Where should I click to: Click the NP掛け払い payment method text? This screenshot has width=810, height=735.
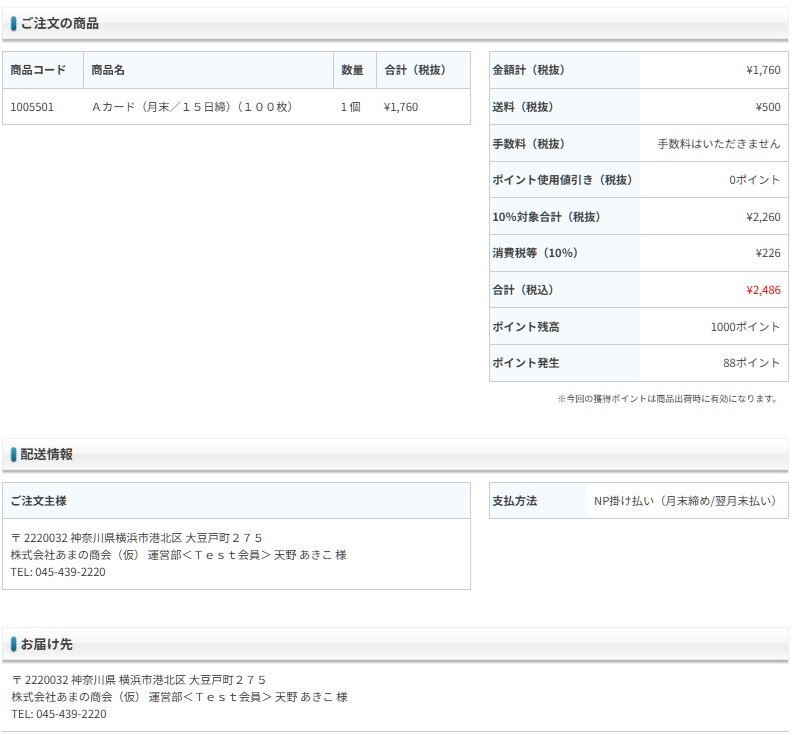click(686, 501)
